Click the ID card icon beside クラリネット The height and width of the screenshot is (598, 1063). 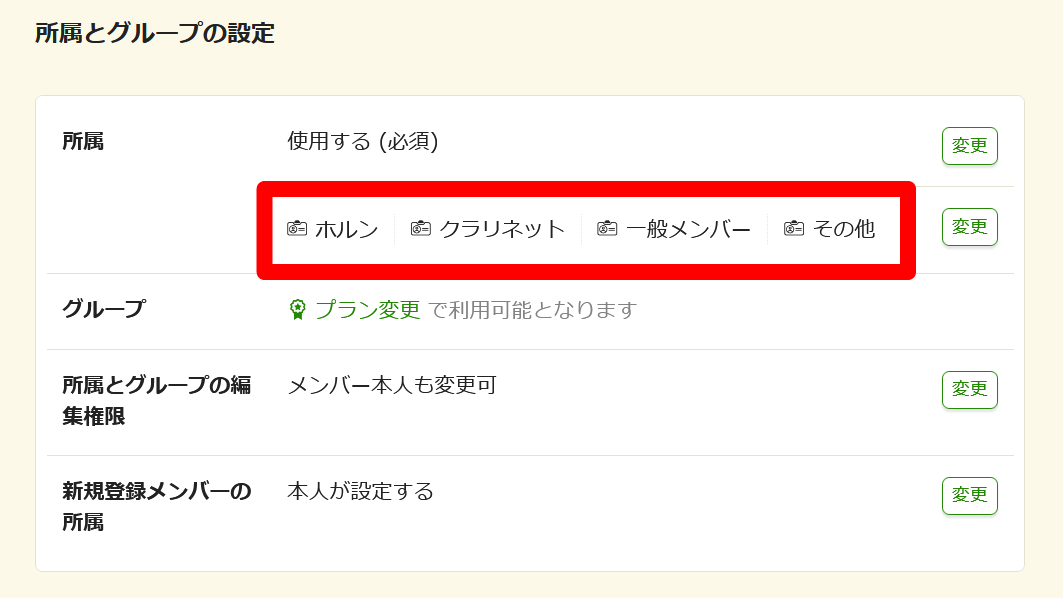point(421,228)
